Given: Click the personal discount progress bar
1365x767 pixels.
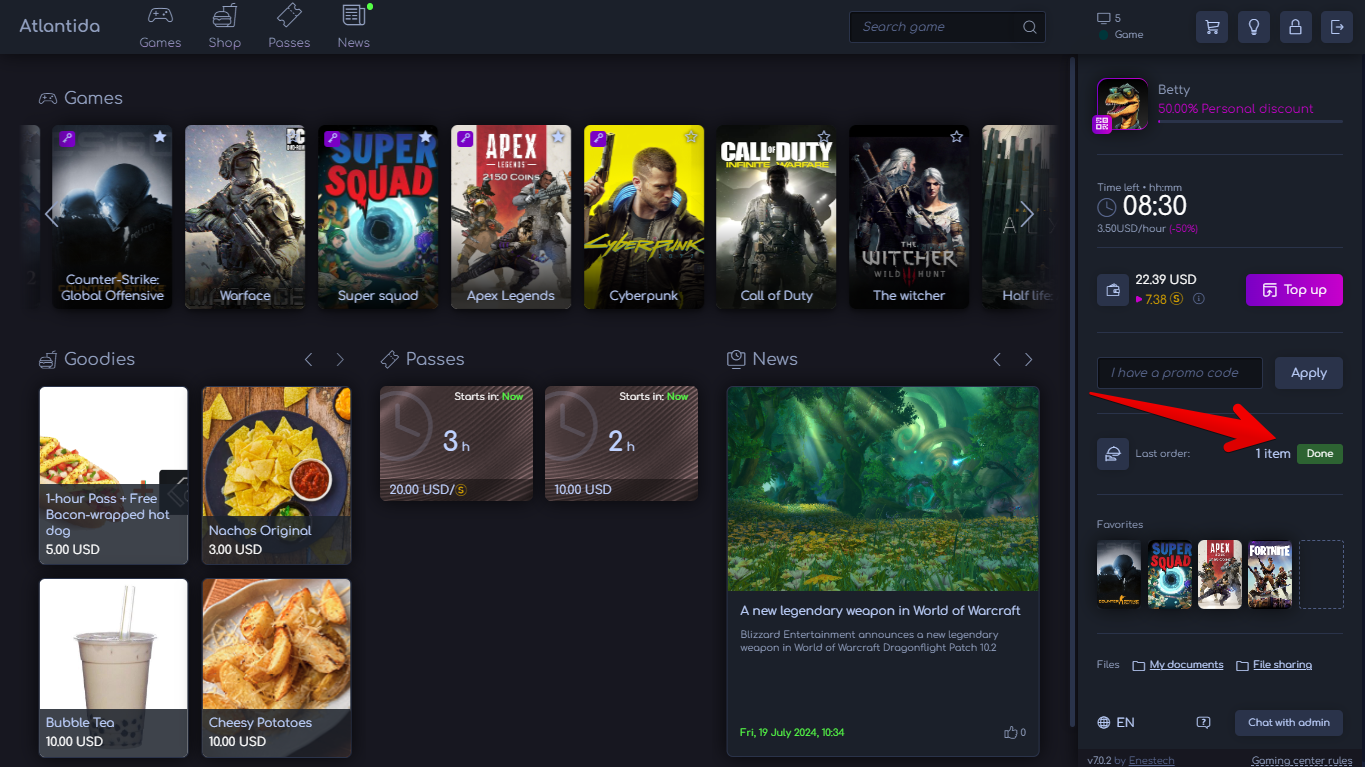Looking at the screenshot, I should click(1250, 121).
